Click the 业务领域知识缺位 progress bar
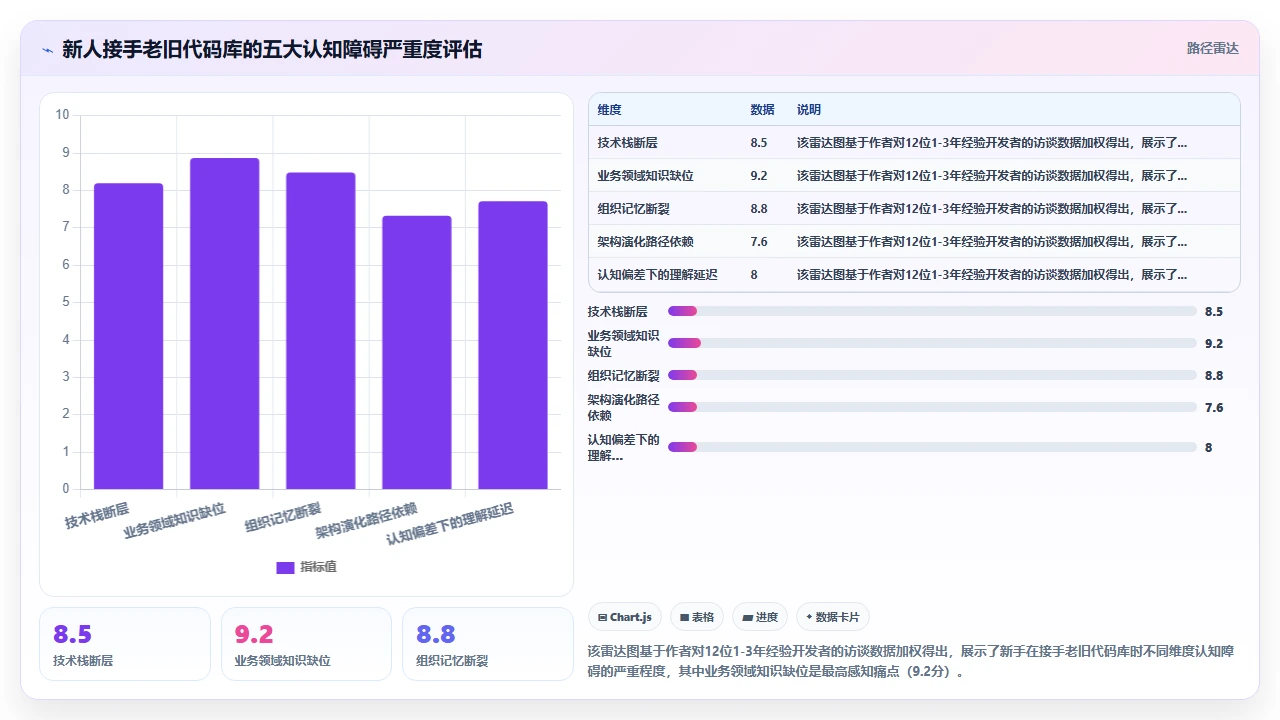Screen dimensions: 1280x720 pyautogui.click(x=932, y=343)
